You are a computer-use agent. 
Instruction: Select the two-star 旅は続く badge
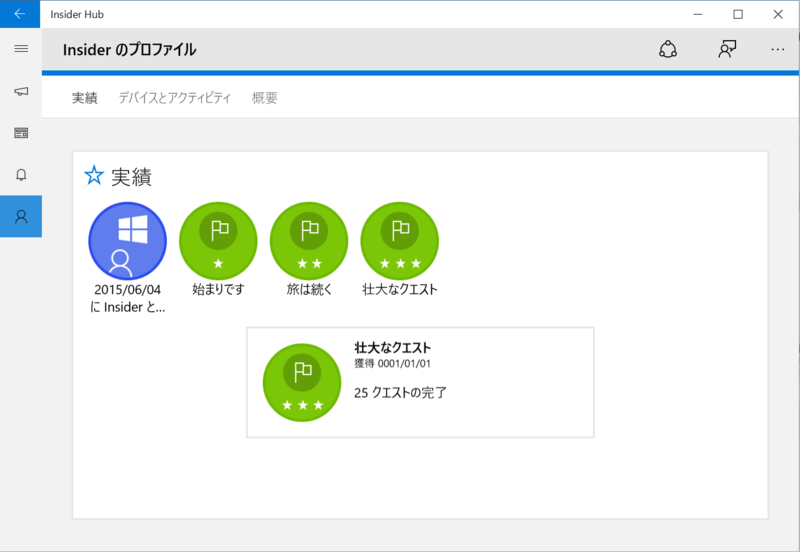(x=309, y=241)
